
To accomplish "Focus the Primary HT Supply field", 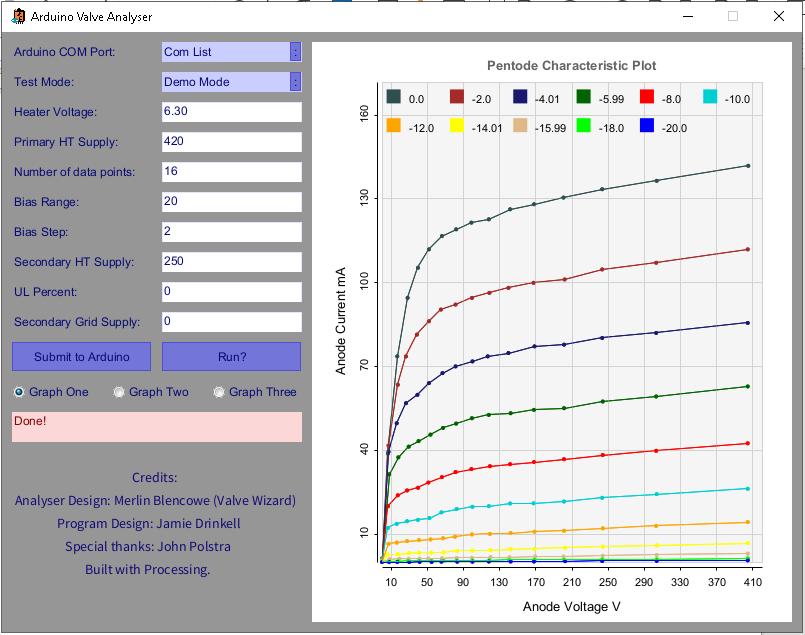I will [231, 142].
